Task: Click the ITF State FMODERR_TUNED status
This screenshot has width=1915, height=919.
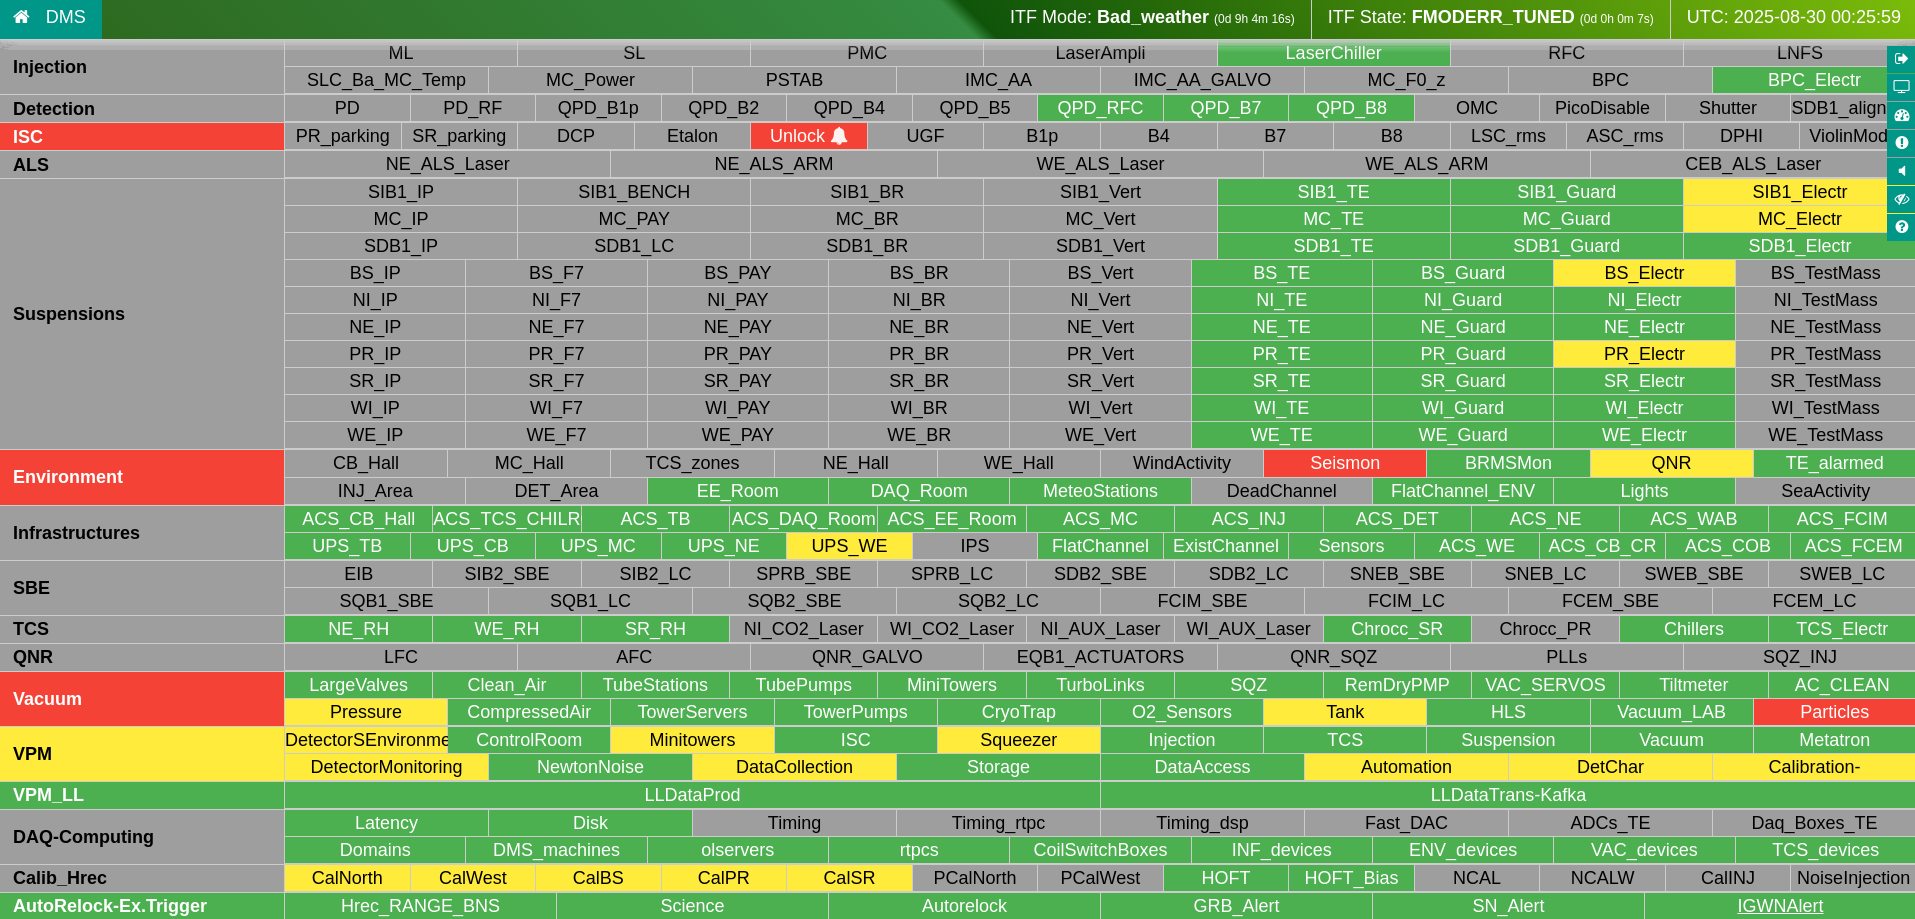Action: 1490,17
